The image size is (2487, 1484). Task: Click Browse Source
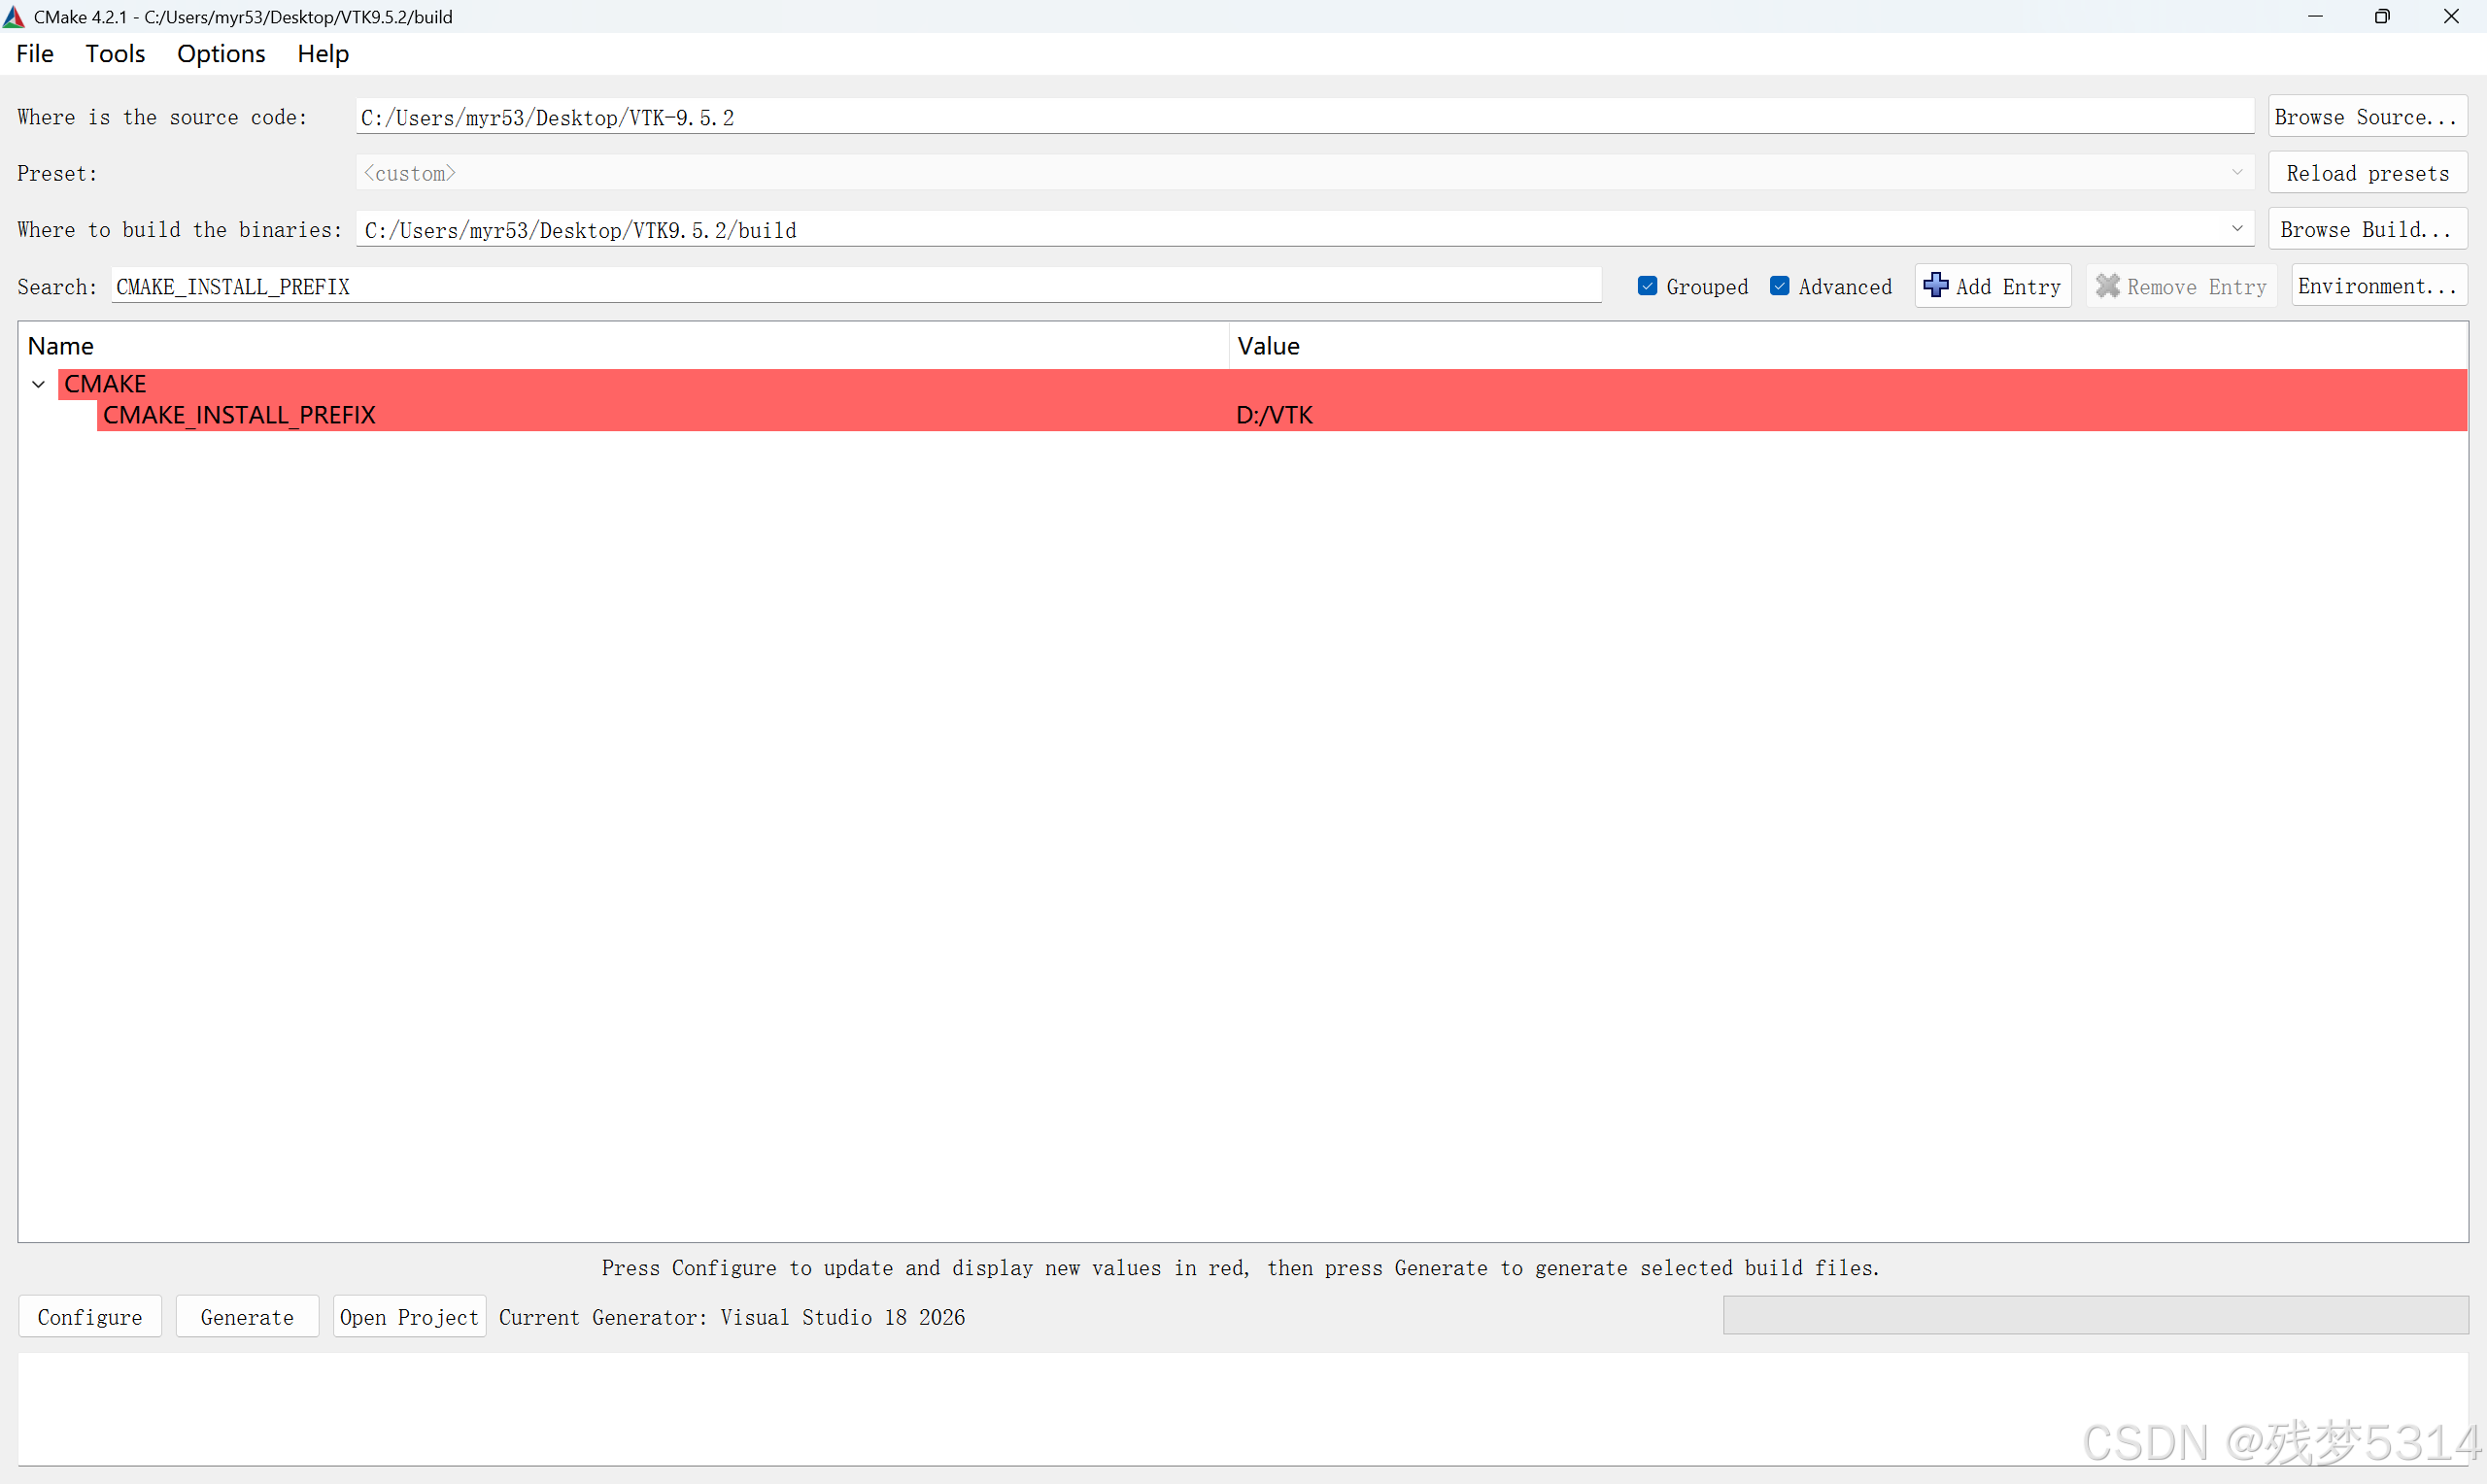coord(2366,116)
